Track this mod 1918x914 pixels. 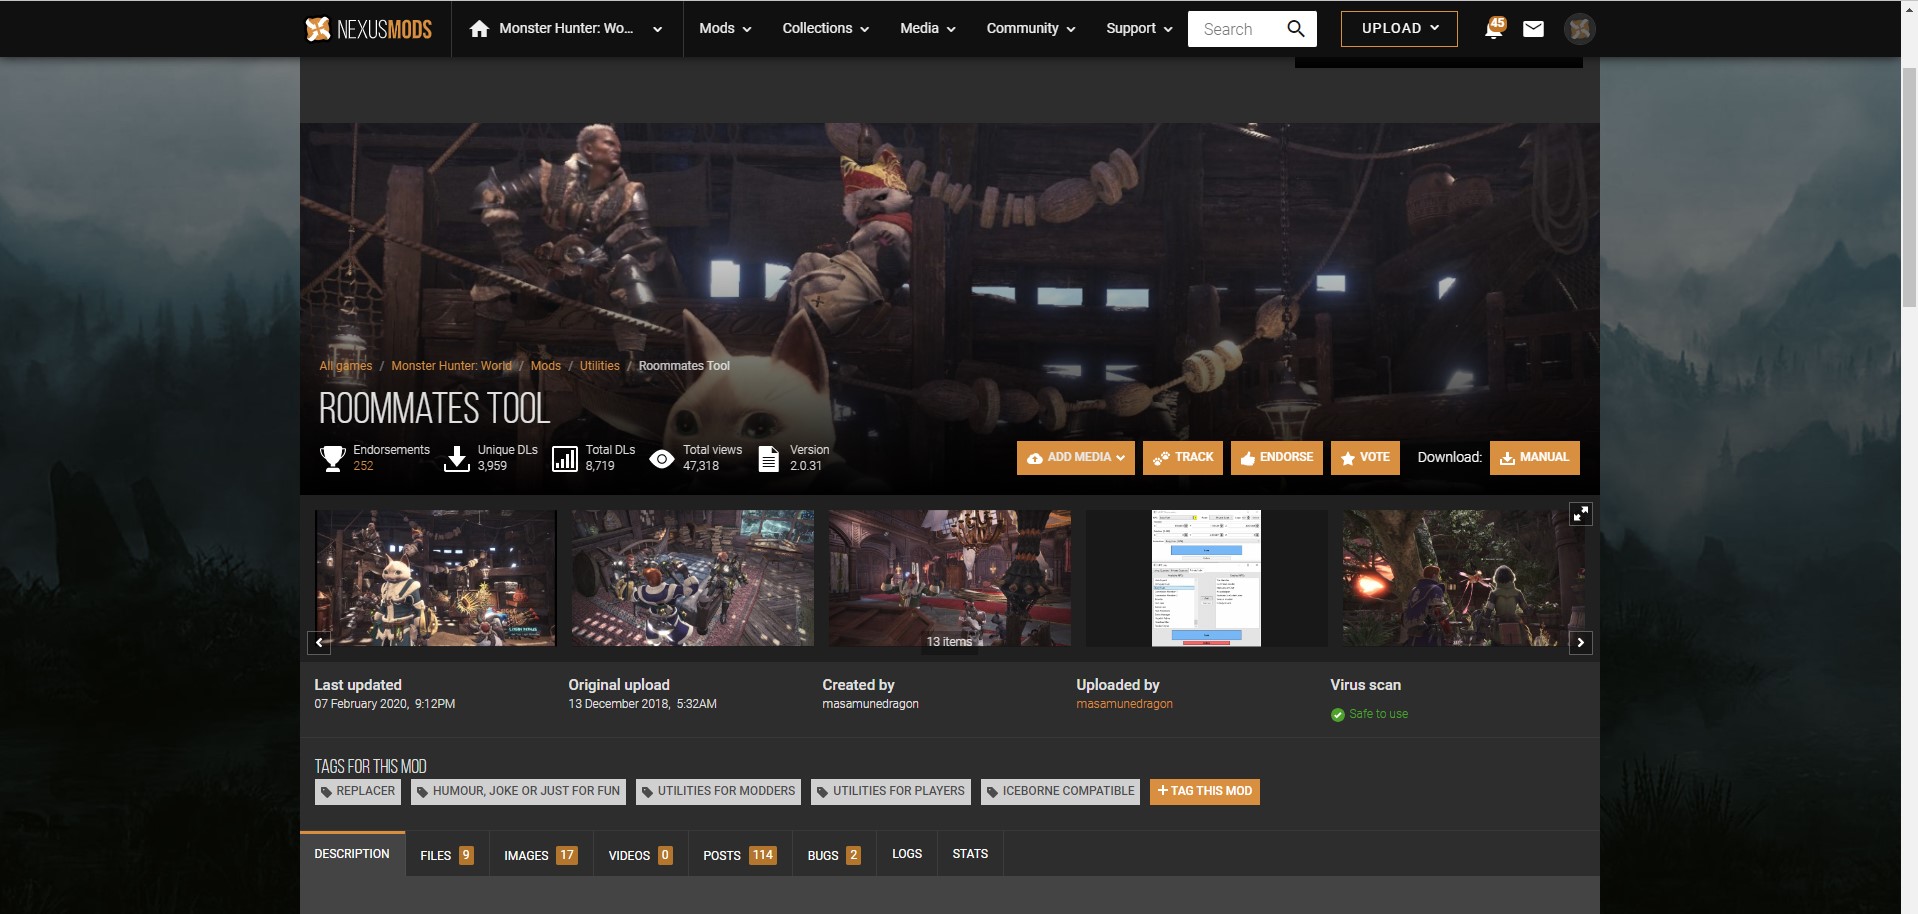pyautogui.click(x=1183, y=458)
